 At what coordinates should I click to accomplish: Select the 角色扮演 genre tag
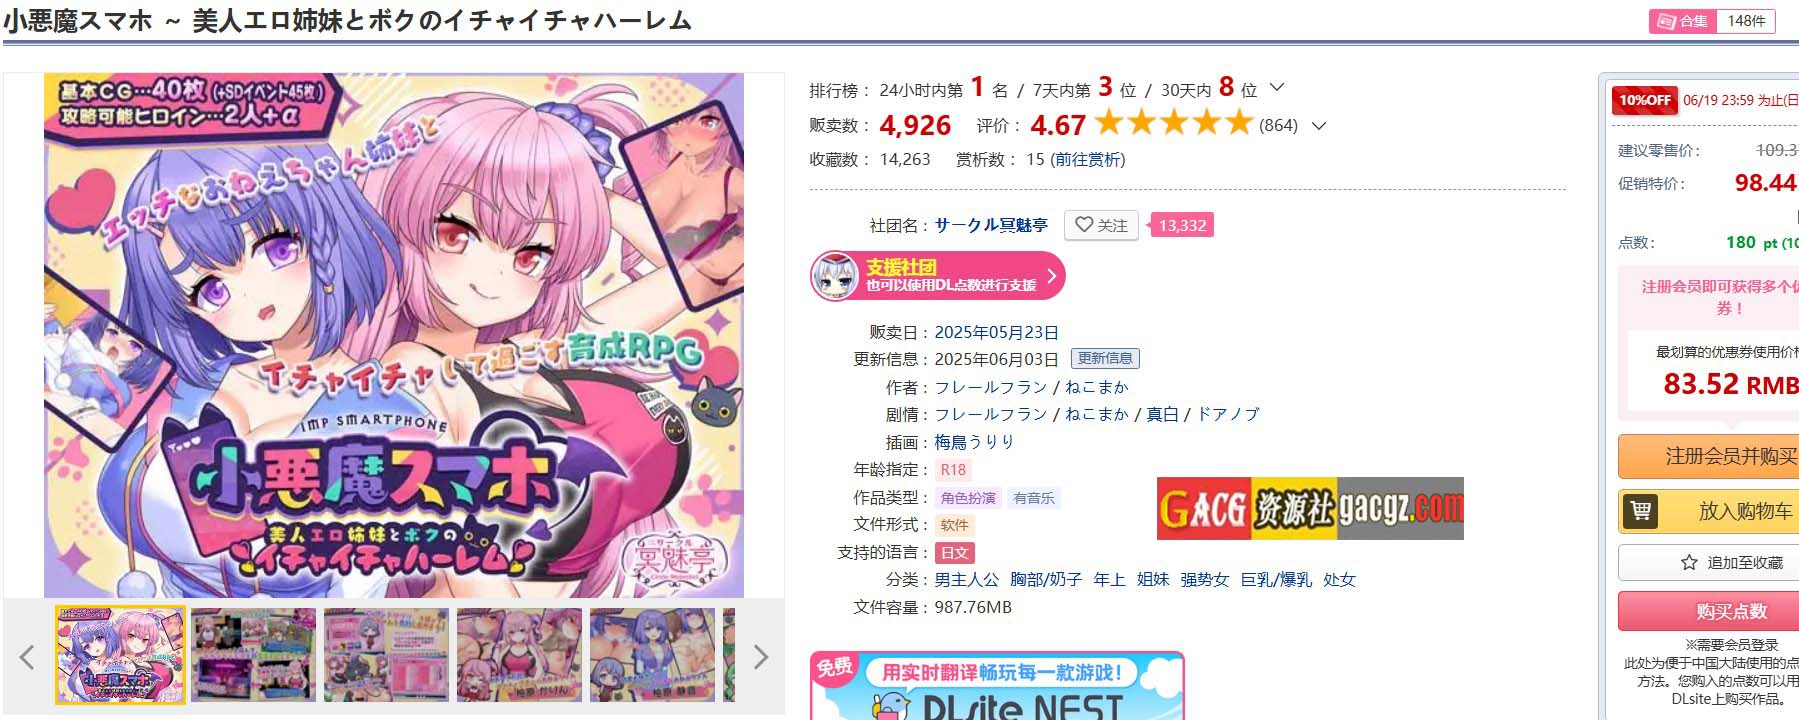pos(968,497)
